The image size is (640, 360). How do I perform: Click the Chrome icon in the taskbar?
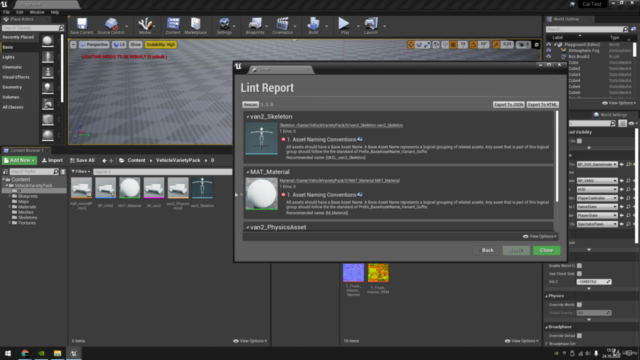pos(25,353)
